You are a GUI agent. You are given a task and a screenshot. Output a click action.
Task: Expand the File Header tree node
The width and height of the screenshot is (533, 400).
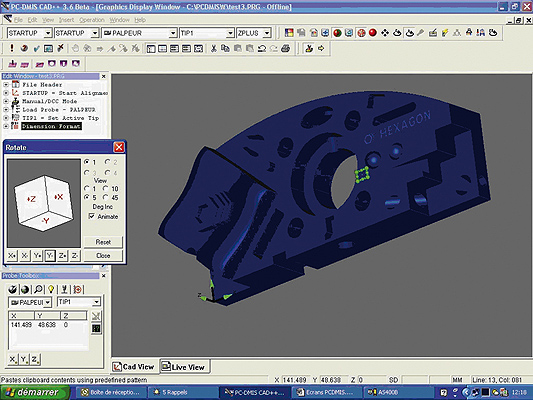pyautogui.click(x=6, y=84)
